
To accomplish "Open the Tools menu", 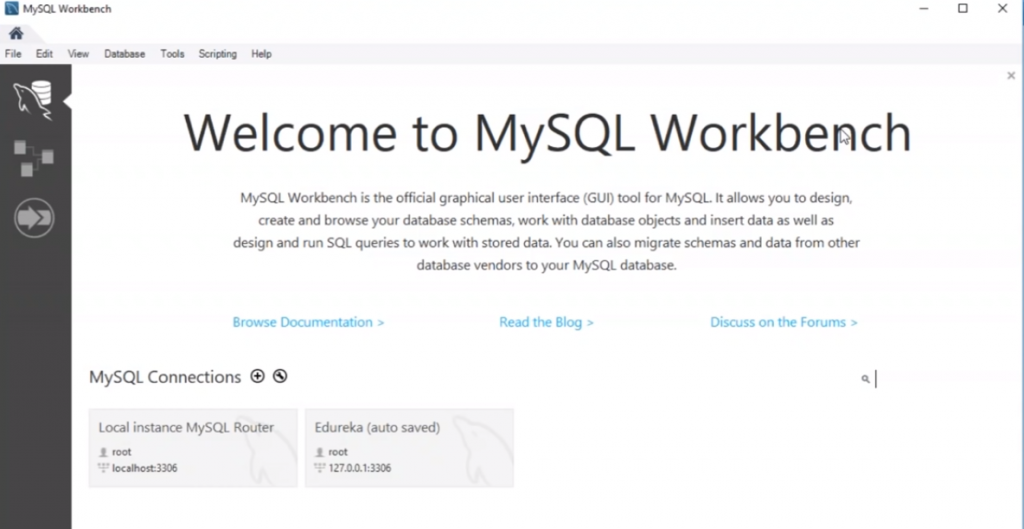I will [x=172, y=54].
